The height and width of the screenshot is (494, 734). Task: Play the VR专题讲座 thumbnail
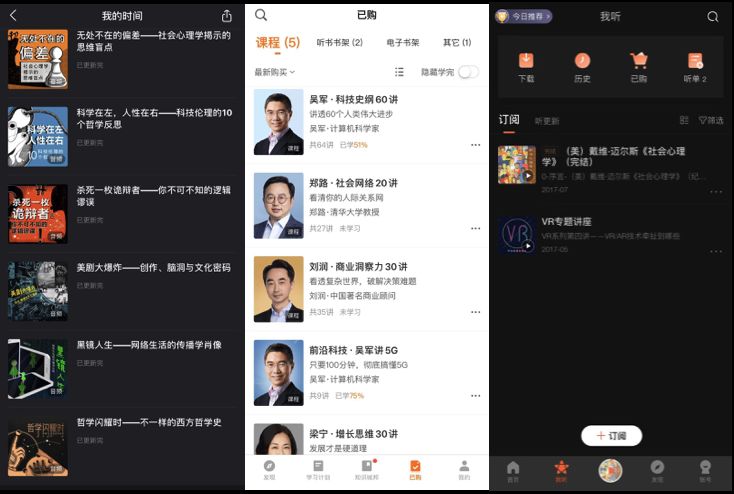click(x=517, y=235)
